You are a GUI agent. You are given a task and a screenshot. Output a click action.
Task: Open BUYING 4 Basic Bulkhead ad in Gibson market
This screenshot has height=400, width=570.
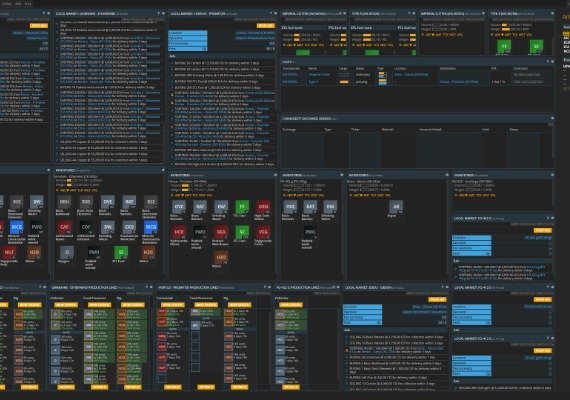[x=395, y=363]
